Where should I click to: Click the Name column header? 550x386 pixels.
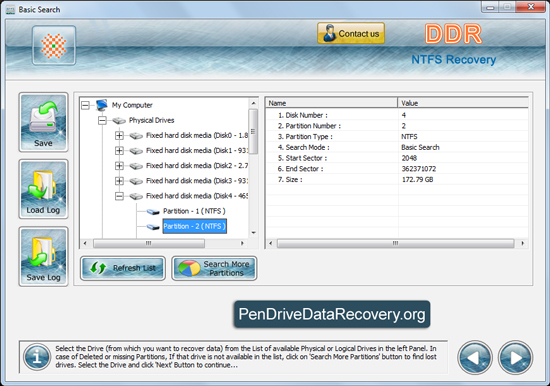331,103
